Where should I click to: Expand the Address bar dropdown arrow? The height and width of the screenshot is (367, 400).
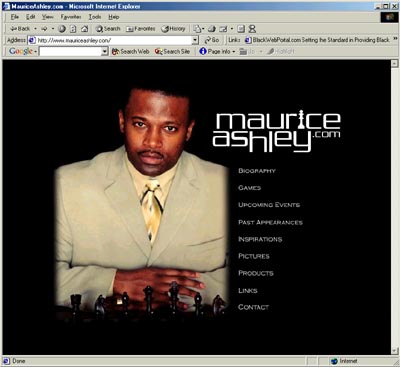click(195, 40)
